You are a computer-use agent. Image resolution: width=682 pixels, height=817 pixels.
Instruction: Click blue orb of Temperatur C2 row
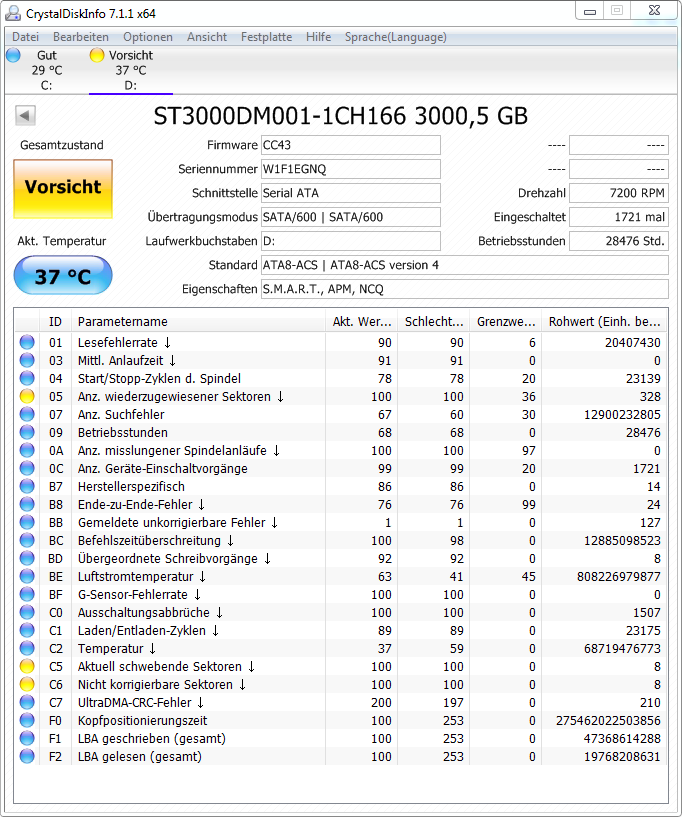click(x=27, y=648)
